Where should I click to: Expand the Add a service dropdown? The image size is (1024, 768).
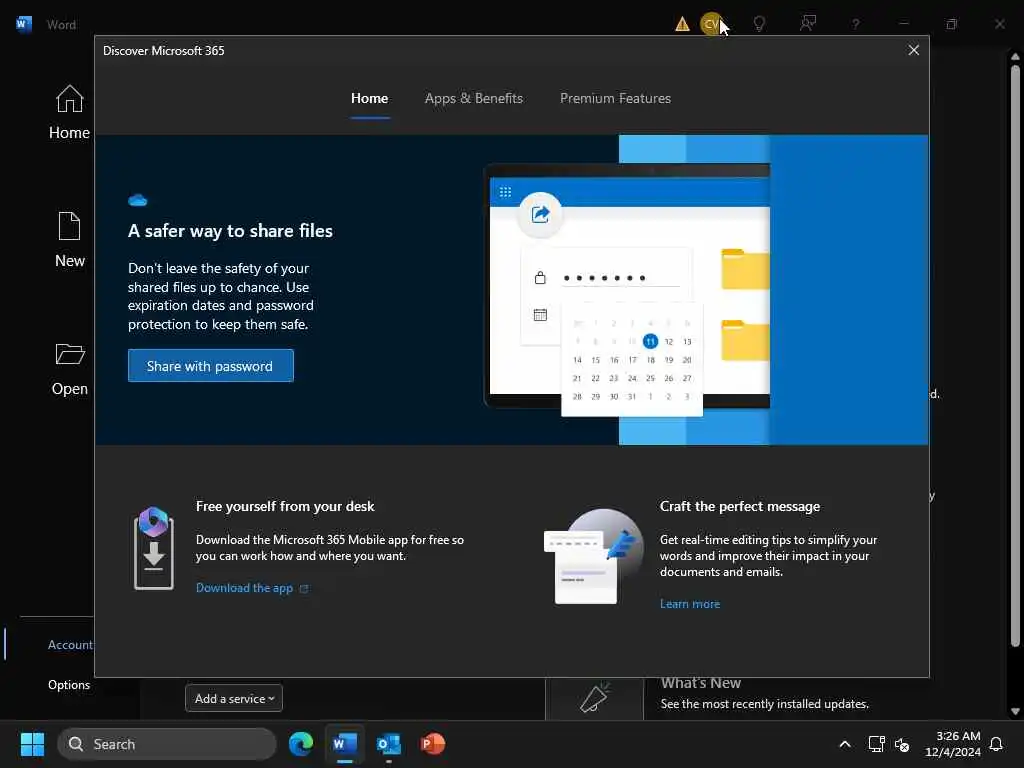tap(234, 698)
